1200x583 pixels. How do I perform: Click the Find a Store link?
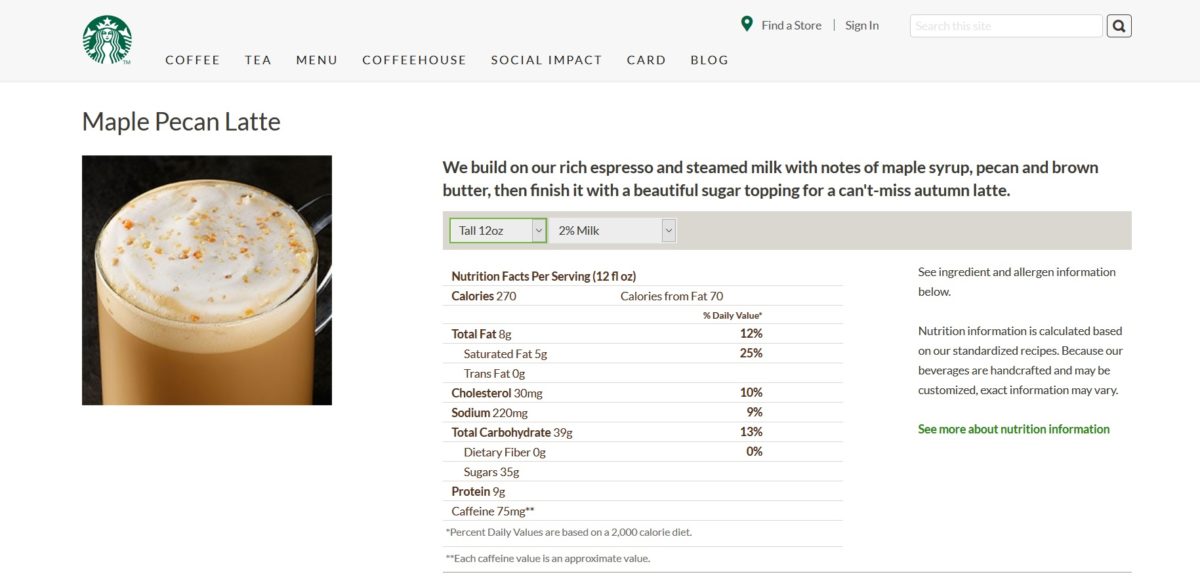point(791,25)
